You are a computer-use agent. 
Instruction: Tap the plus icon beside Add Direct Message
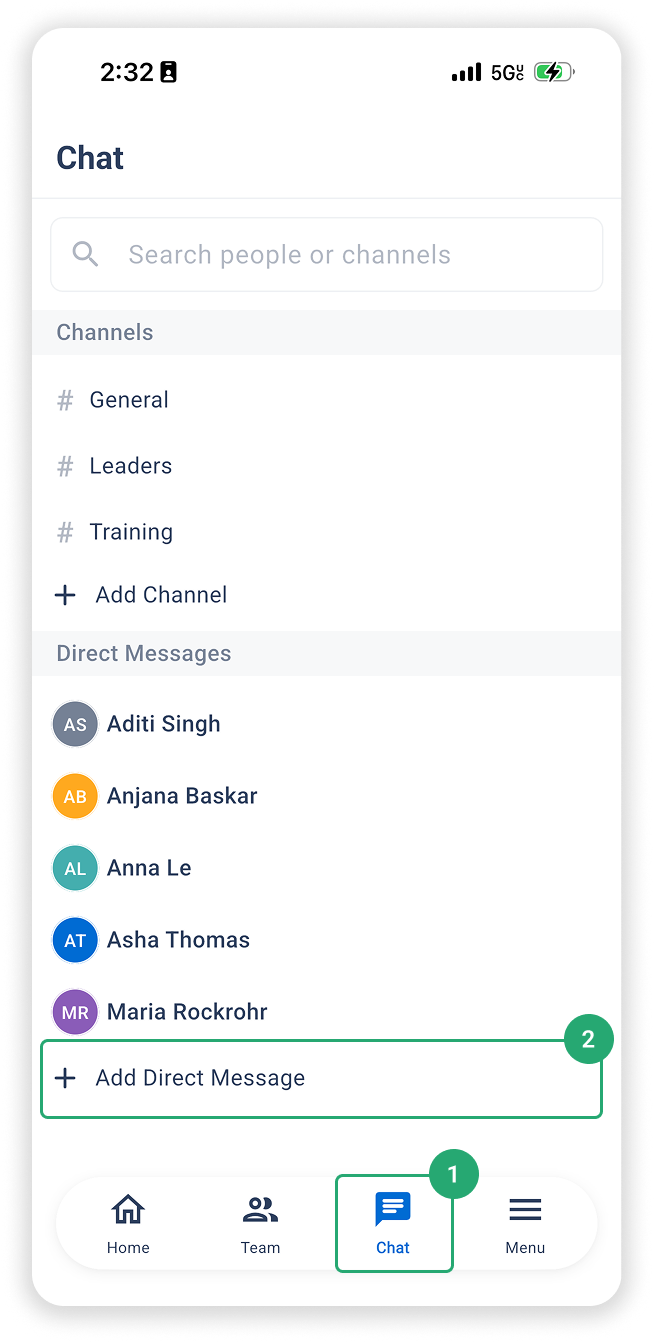pos(65,1078)
